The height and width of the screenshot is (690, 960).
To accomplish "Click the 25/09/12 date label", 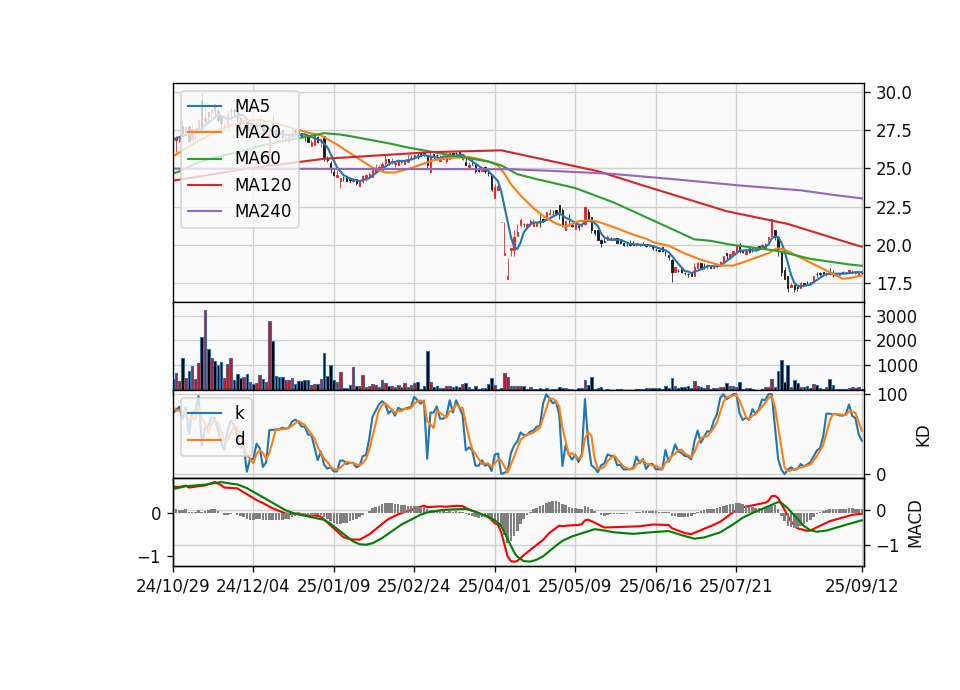I will [x=862, y=586].
